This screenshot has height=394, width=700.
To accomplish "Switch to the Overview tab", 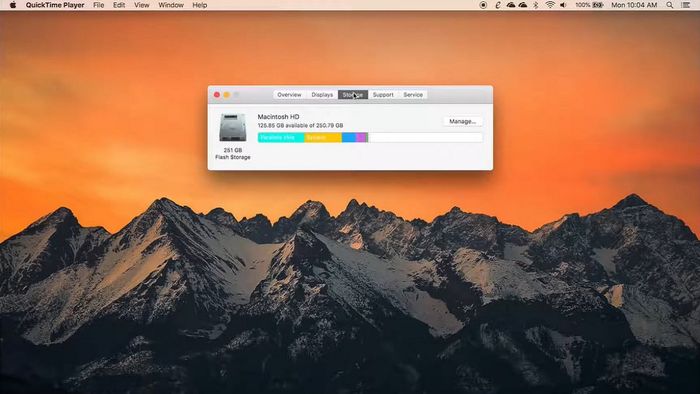I will [x=289, y=95].
